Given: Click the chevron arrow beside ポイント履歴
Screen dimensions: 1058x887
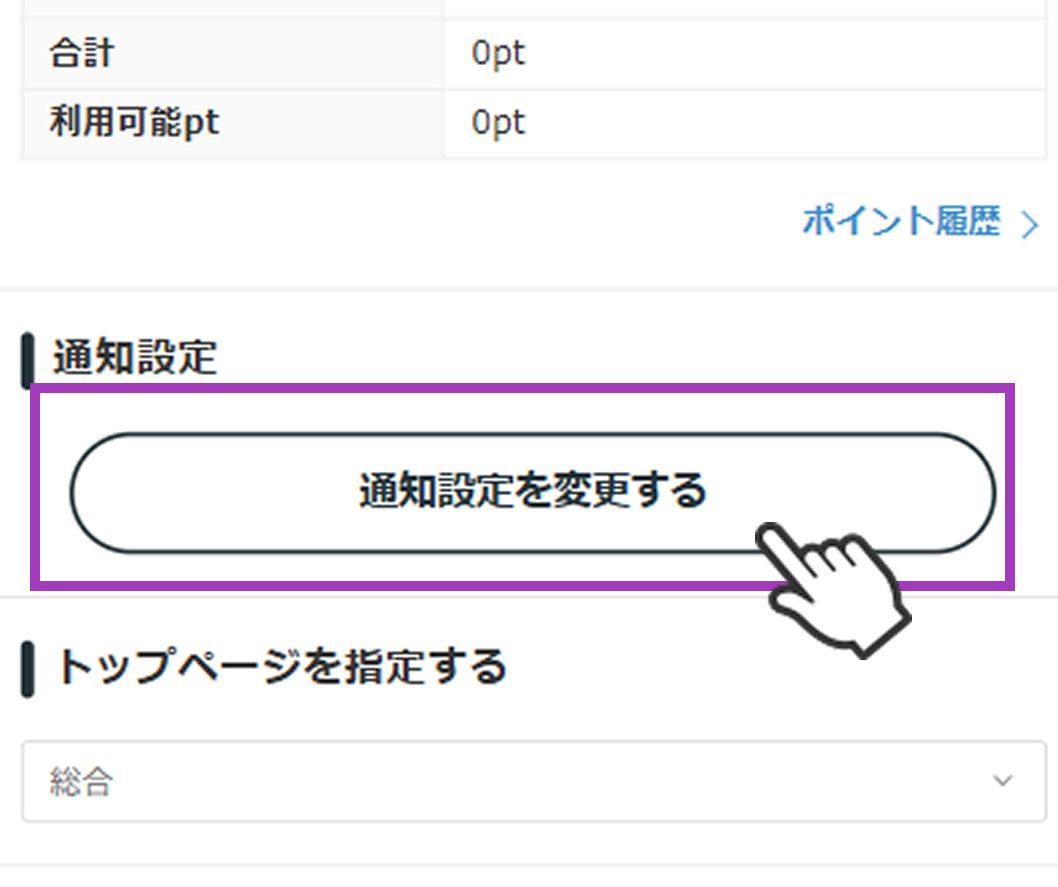Looking at the screenshot, I should click(x=1029, y=225).
